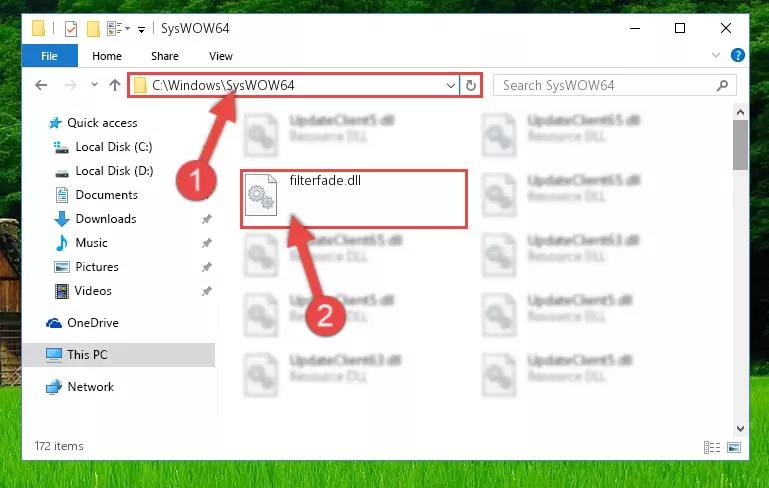Click the pin icon next to Music
This screenshot has height=488, width=769.
click(207, 243)
